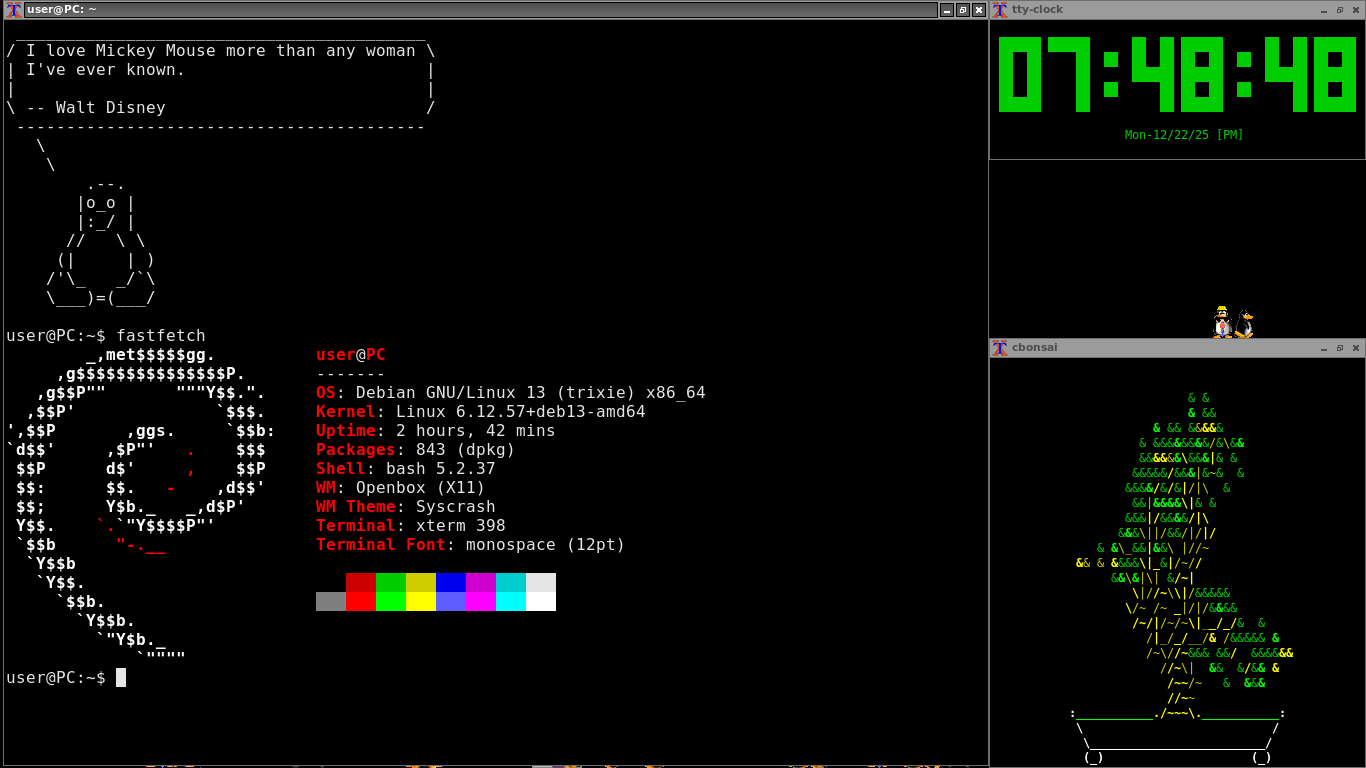Click the "Terminal Font: monospace (12pt)" line

[x=471, y=545]
